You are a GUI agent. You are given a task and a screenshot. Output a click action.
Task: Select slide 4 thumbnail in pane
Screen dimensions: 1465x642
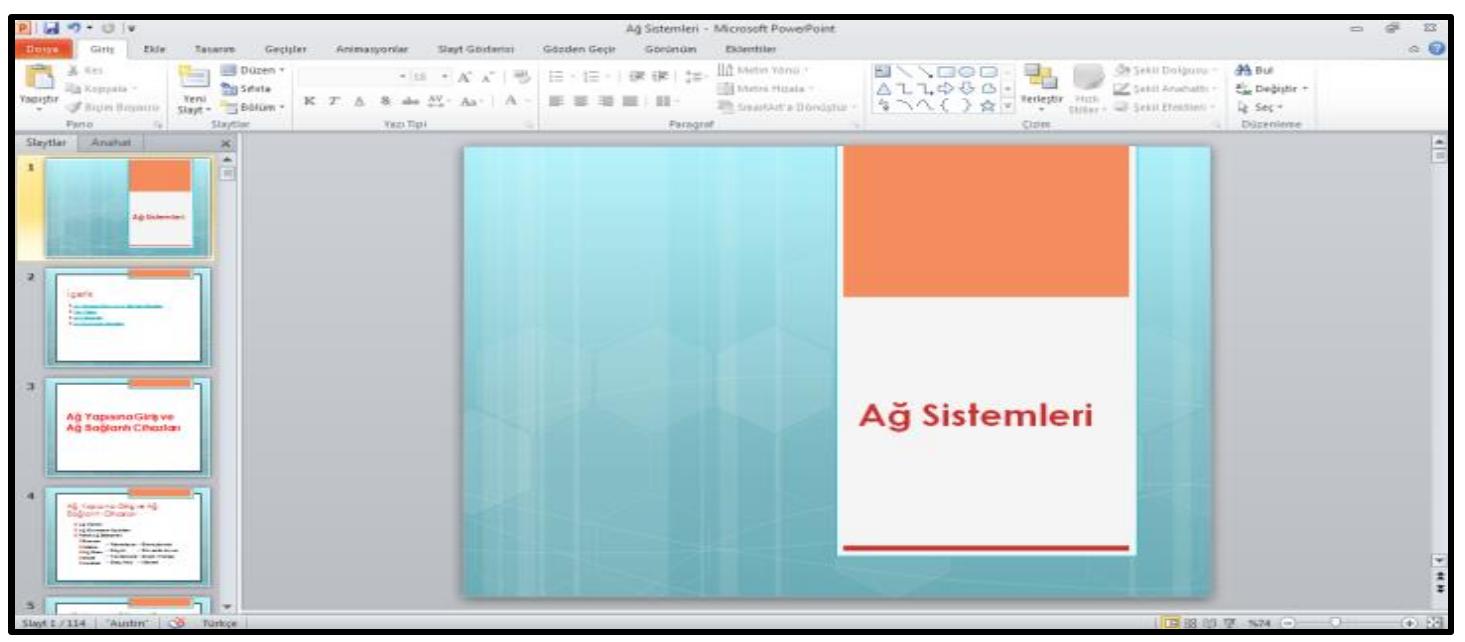(x=127, y=535)
